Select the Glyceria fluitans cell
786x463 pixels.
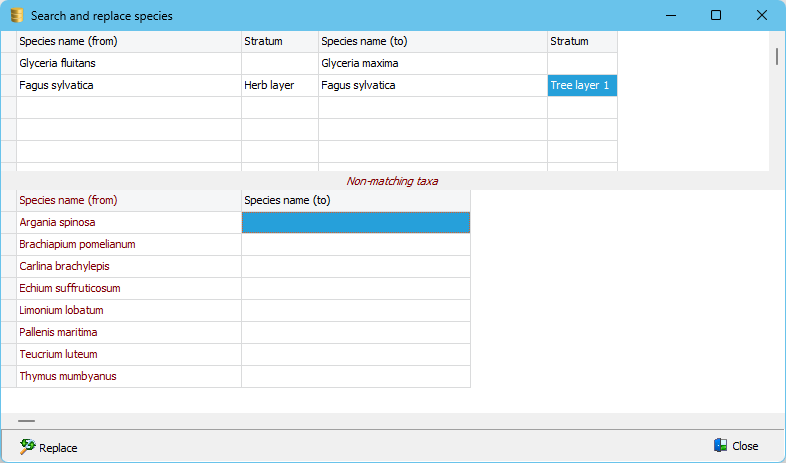129,64
